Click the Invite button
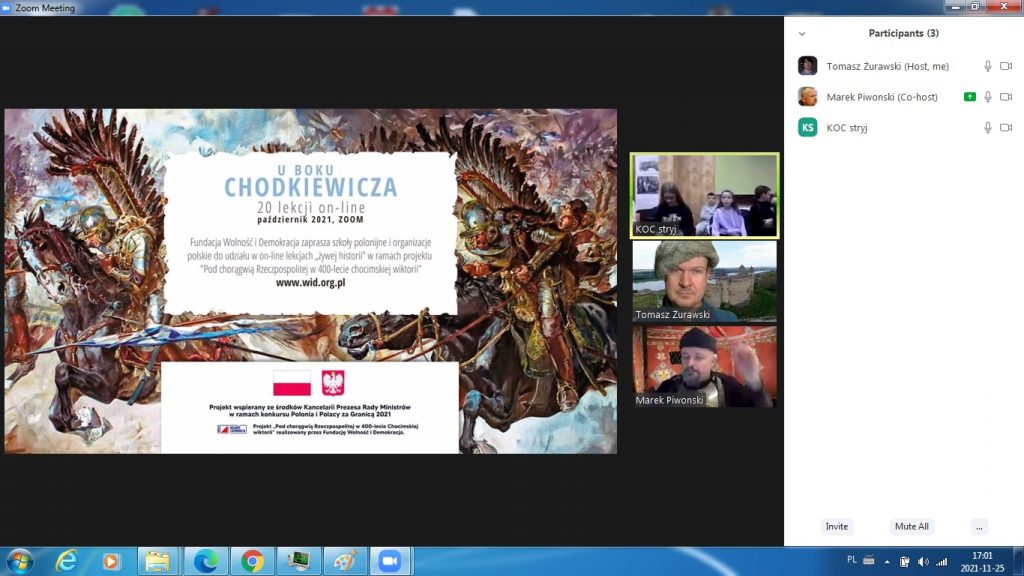1024x576 pixels. [x=837, y=526]
